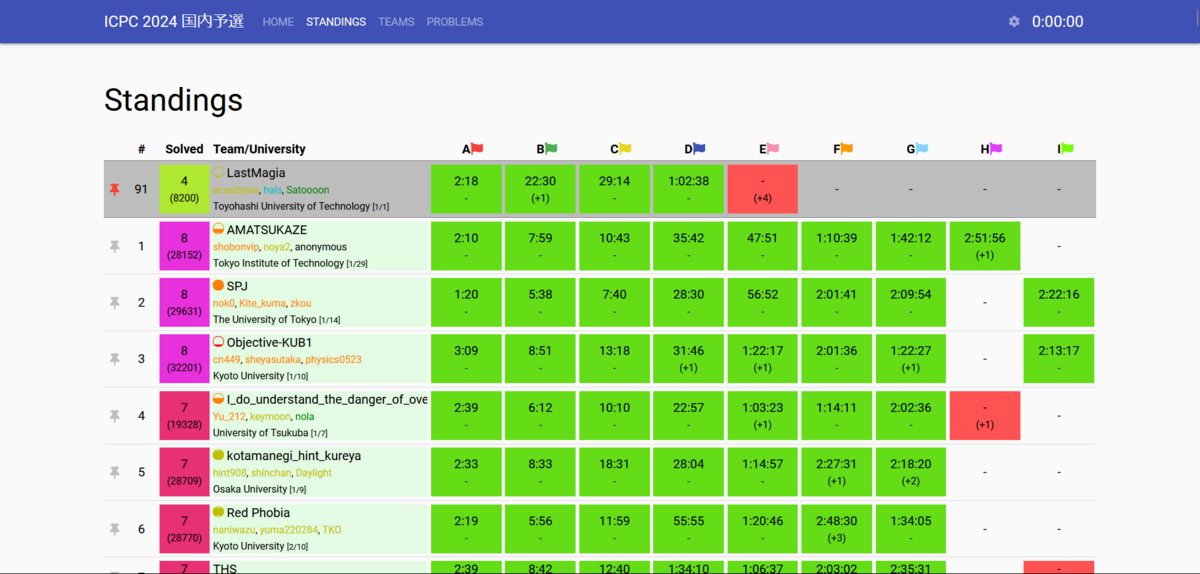
Task: Pin the SPJ team row
Action: (114, 302)
